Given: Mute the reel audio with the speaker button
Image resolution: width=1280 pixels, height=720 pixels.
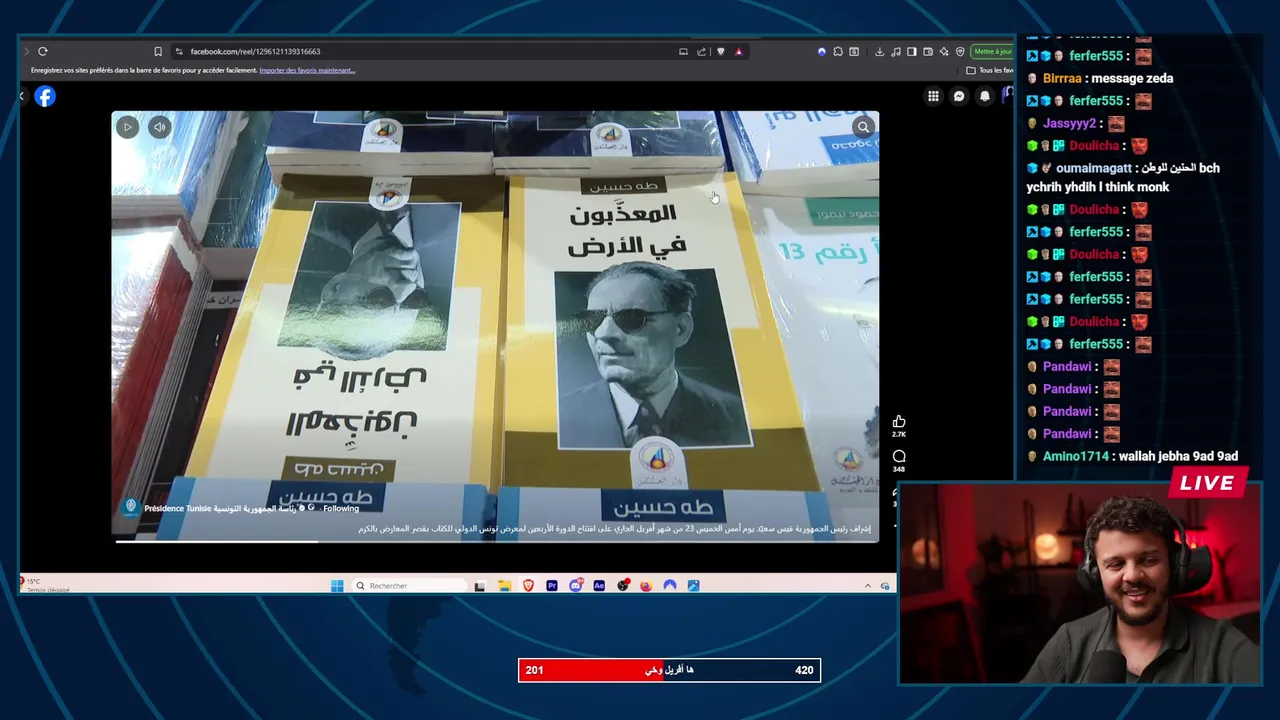Looking at the screenshot, I should point(160,127).
